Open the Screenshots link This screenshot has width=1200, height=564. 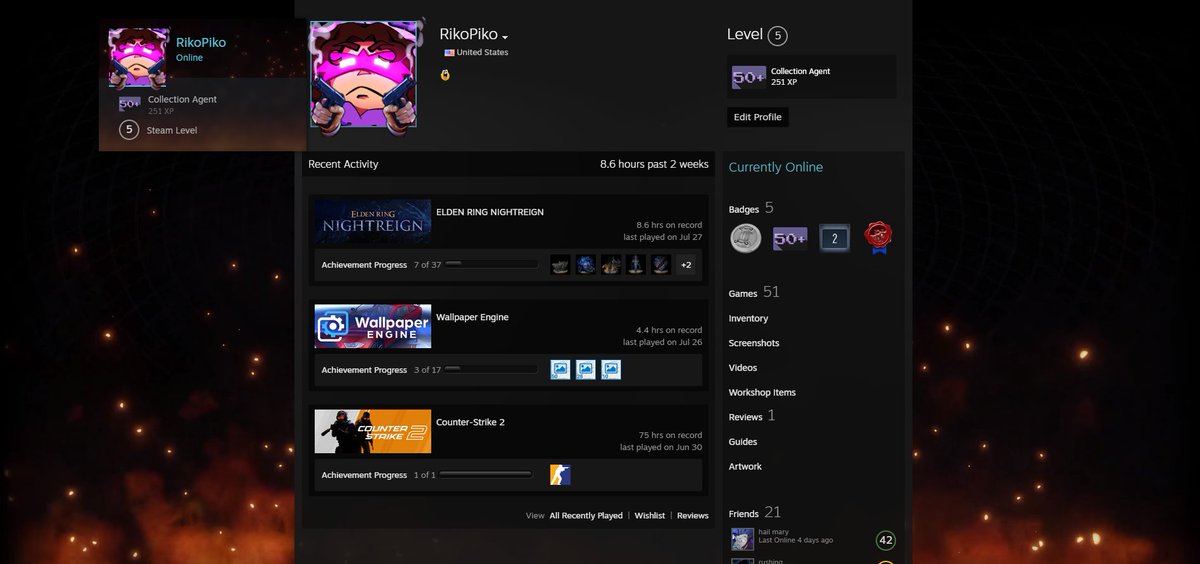754,343
